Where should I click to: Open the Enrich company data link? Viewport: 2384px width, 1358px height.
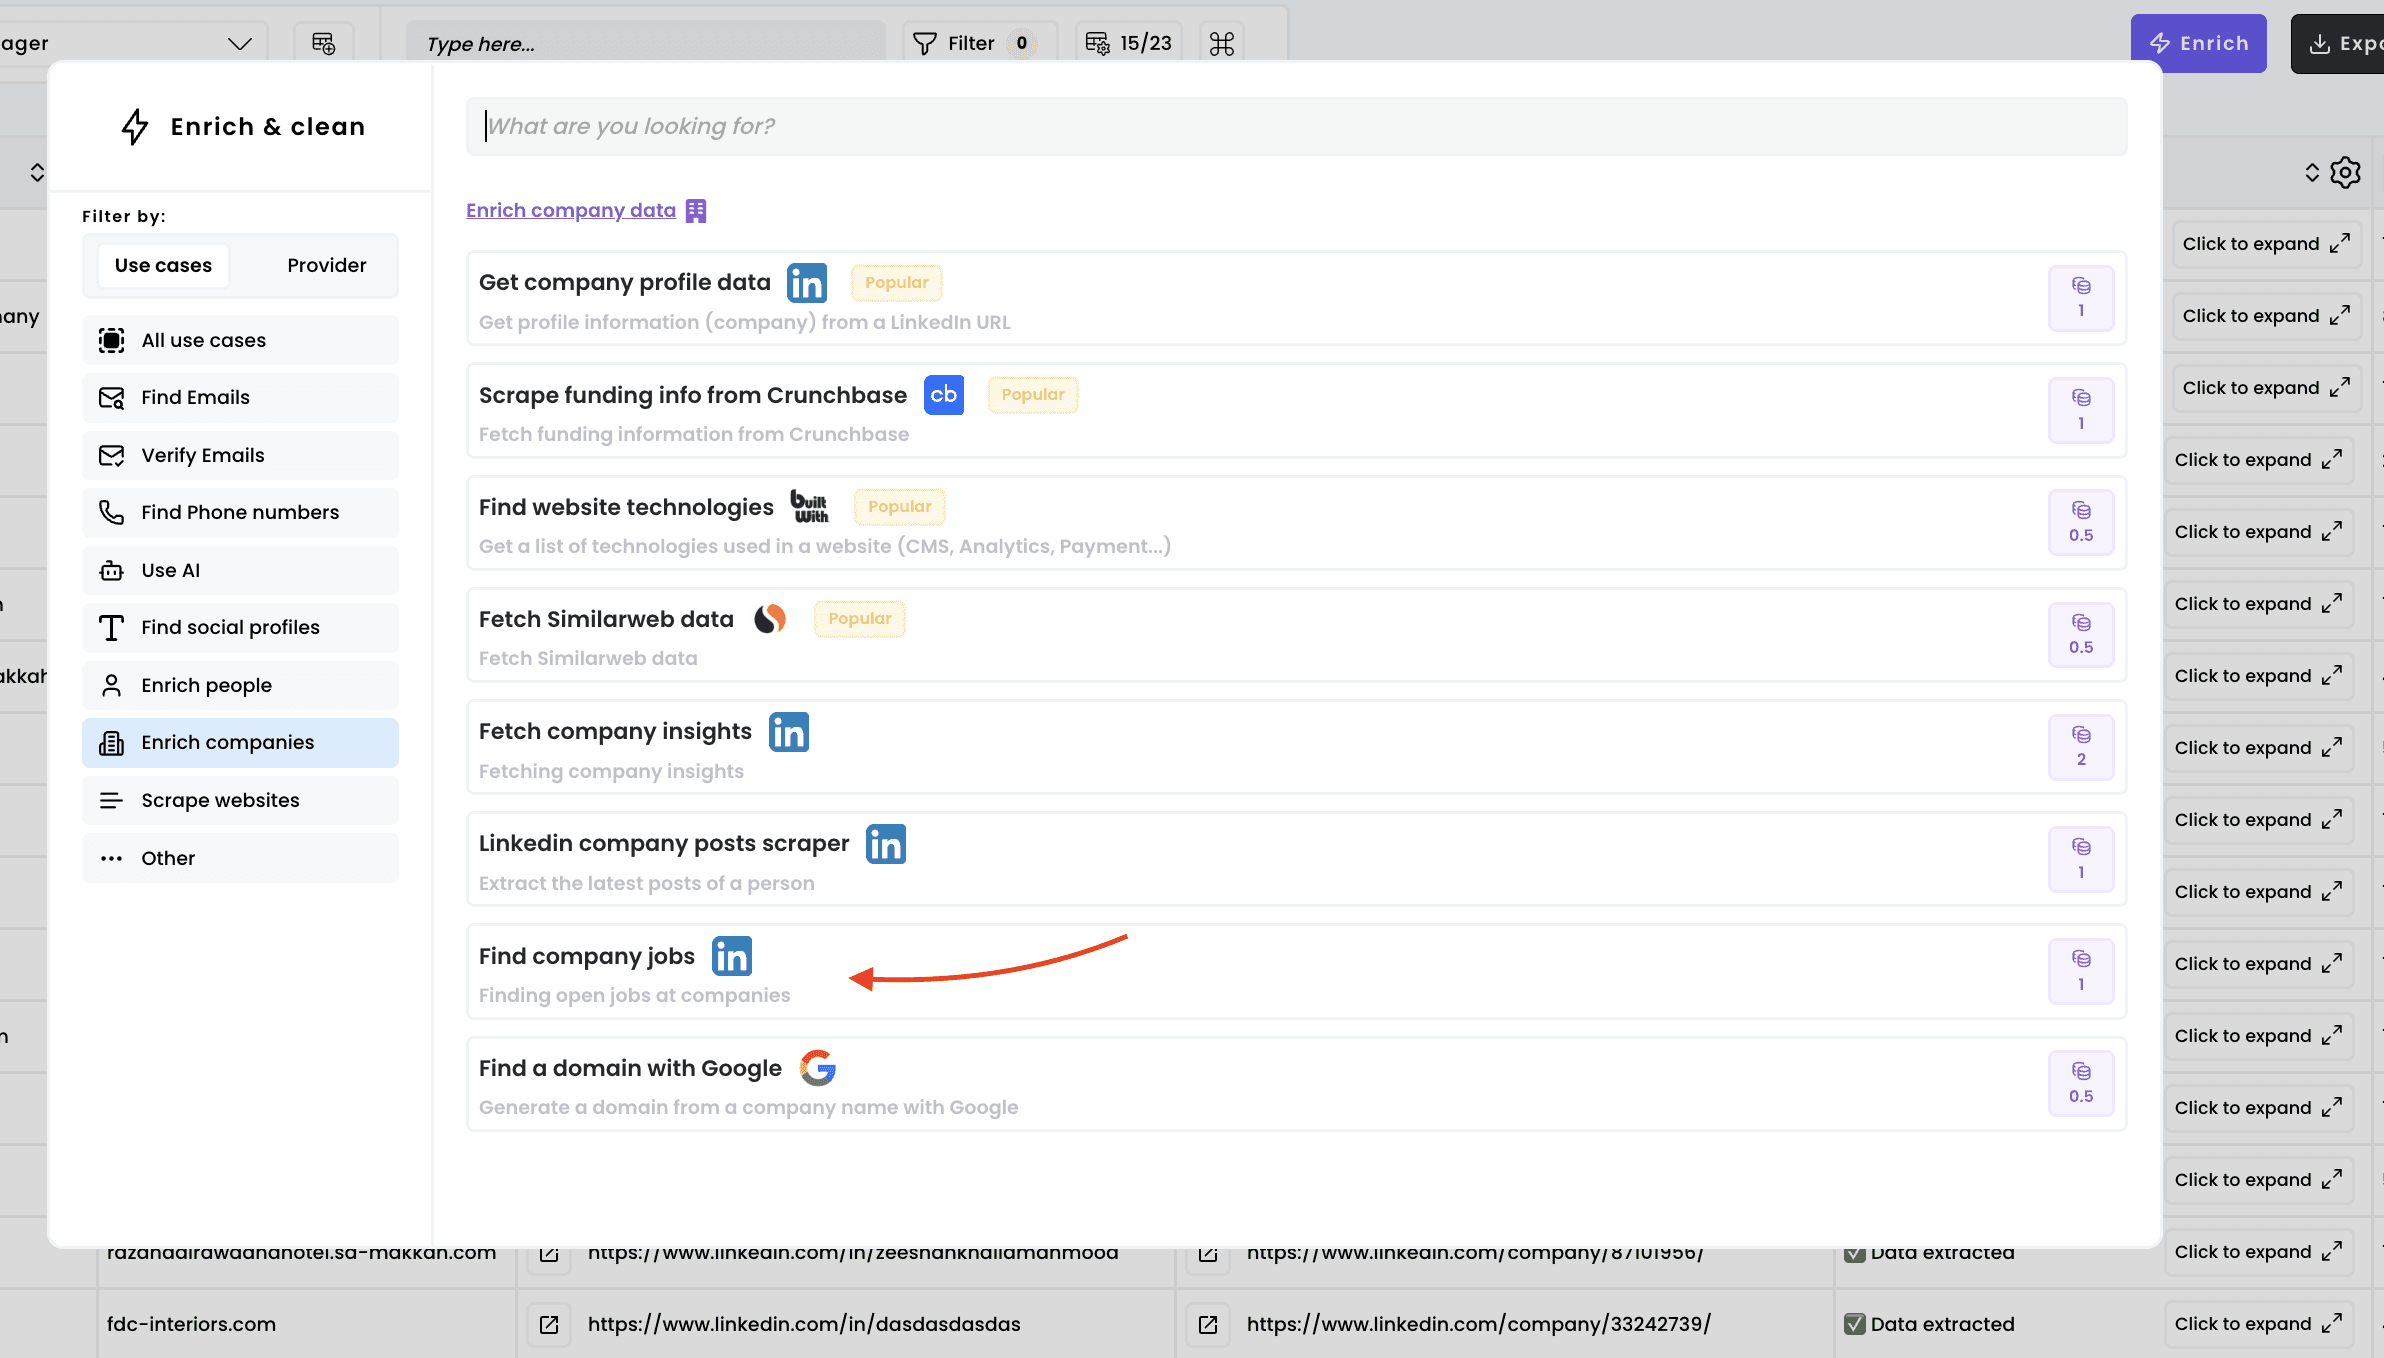click(x=571, y=210)
